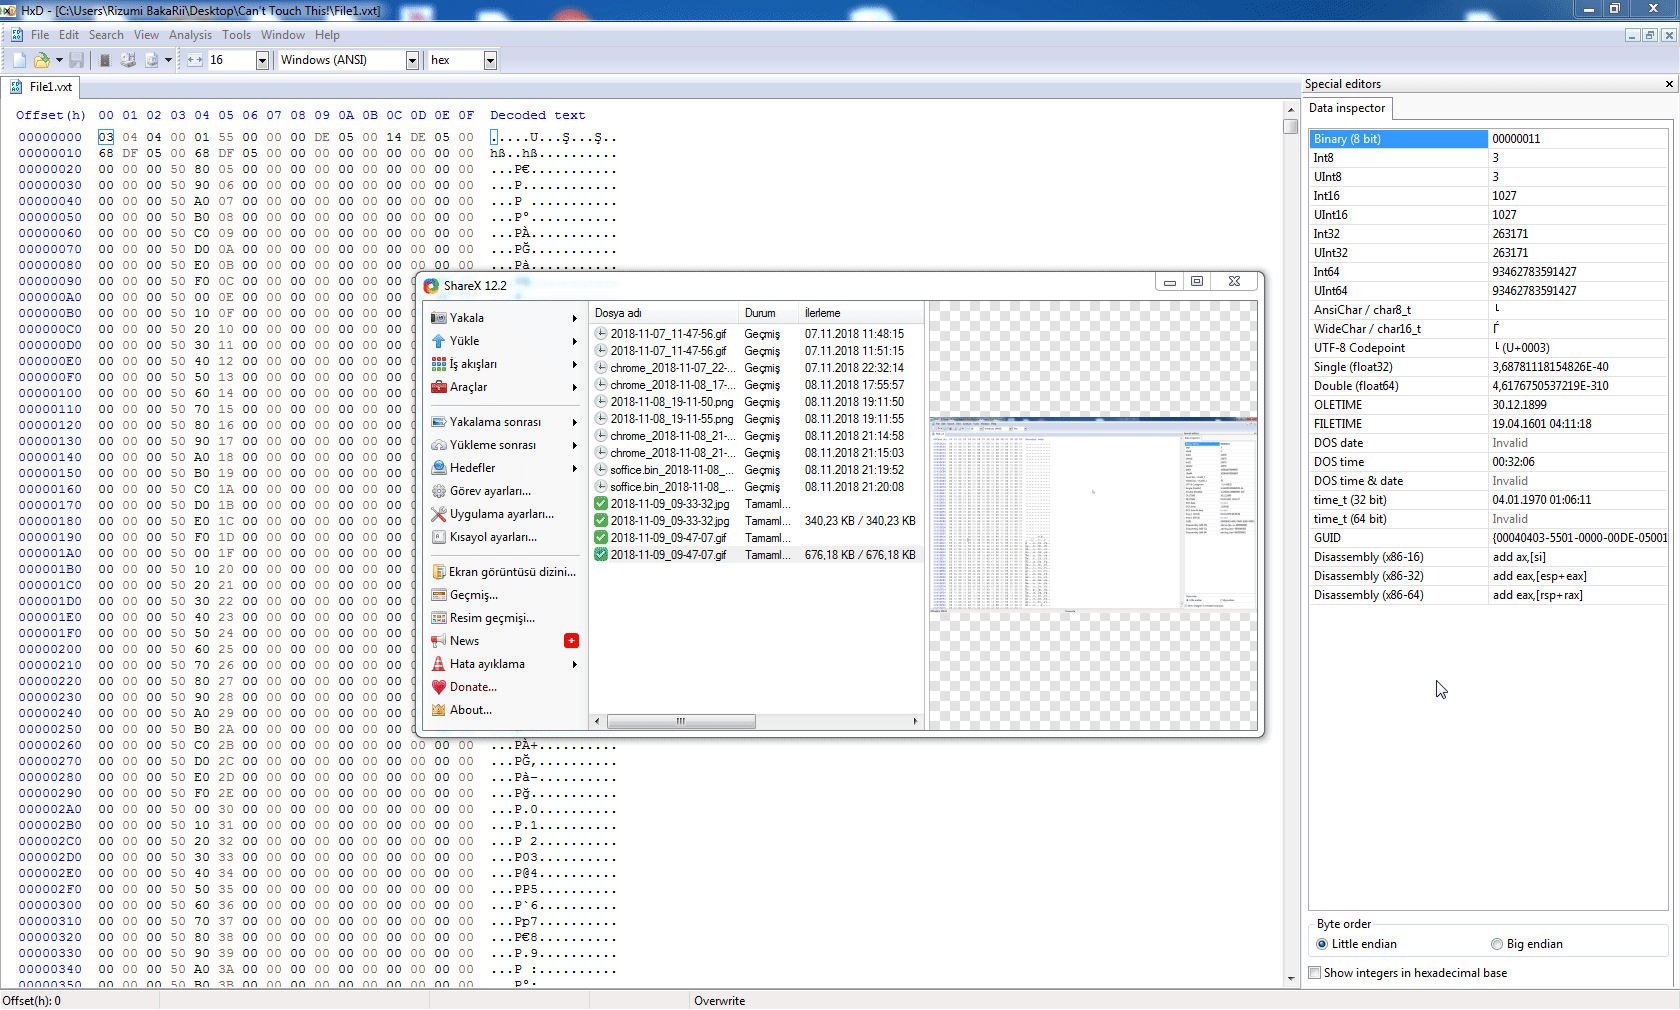Select the Binary (8 bit) row
The width and height of the screenshot is (1680, 1010).
click(1488, 139)
